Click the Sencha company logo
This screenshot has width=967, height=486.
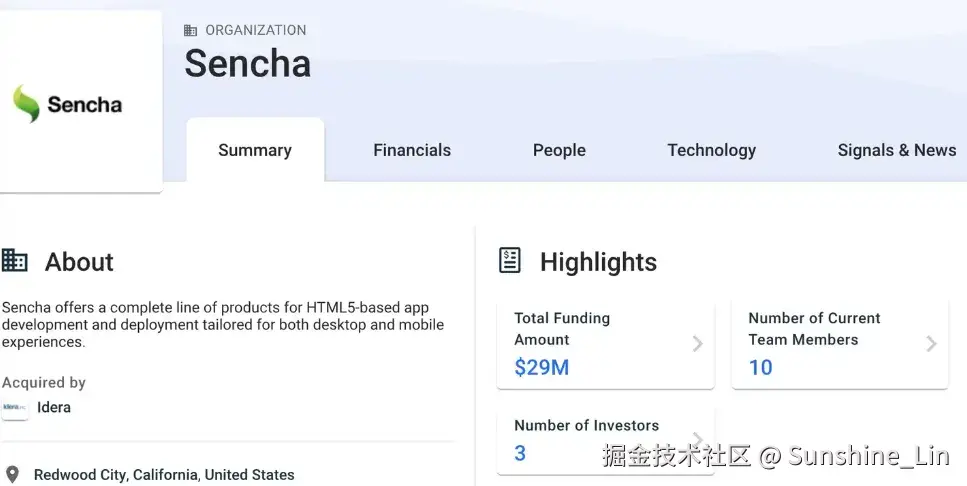coord(68,104)
